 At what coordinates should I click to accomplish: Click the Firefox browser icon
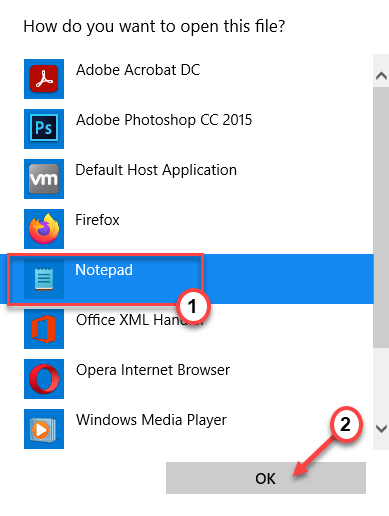44,229
